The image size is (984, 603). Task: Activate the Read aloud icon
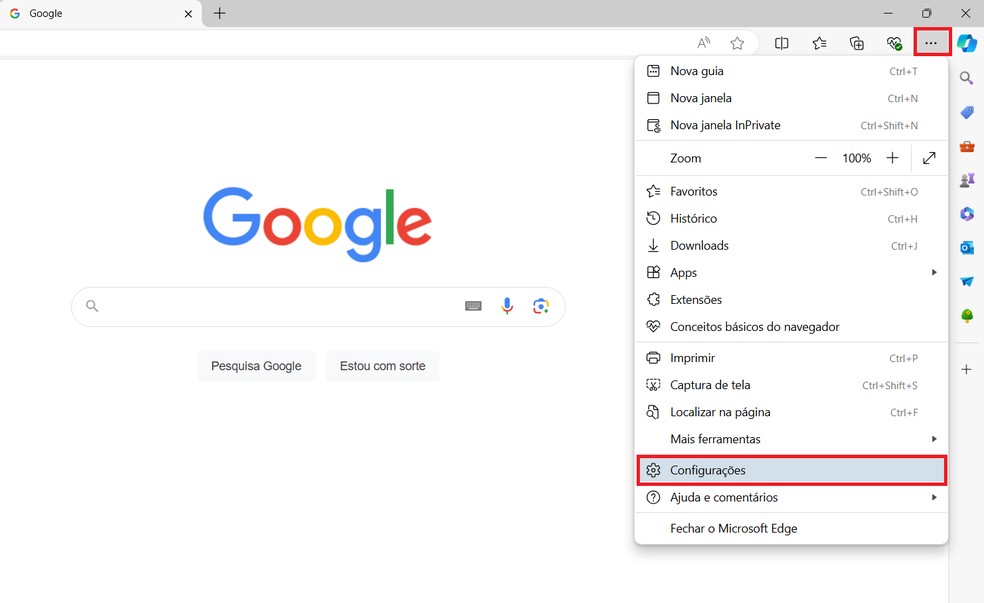pos(703,43)
